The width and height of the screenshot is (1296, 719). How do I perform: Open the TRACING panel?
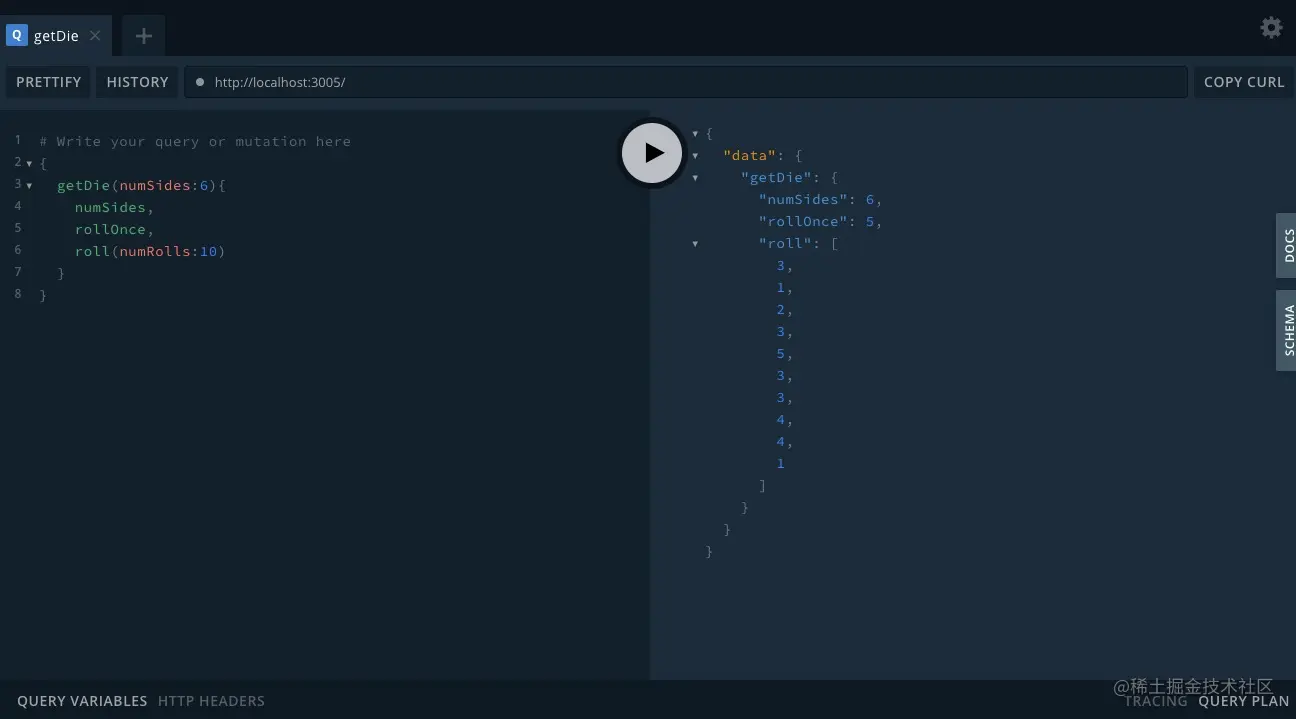tap(1155, 701)
